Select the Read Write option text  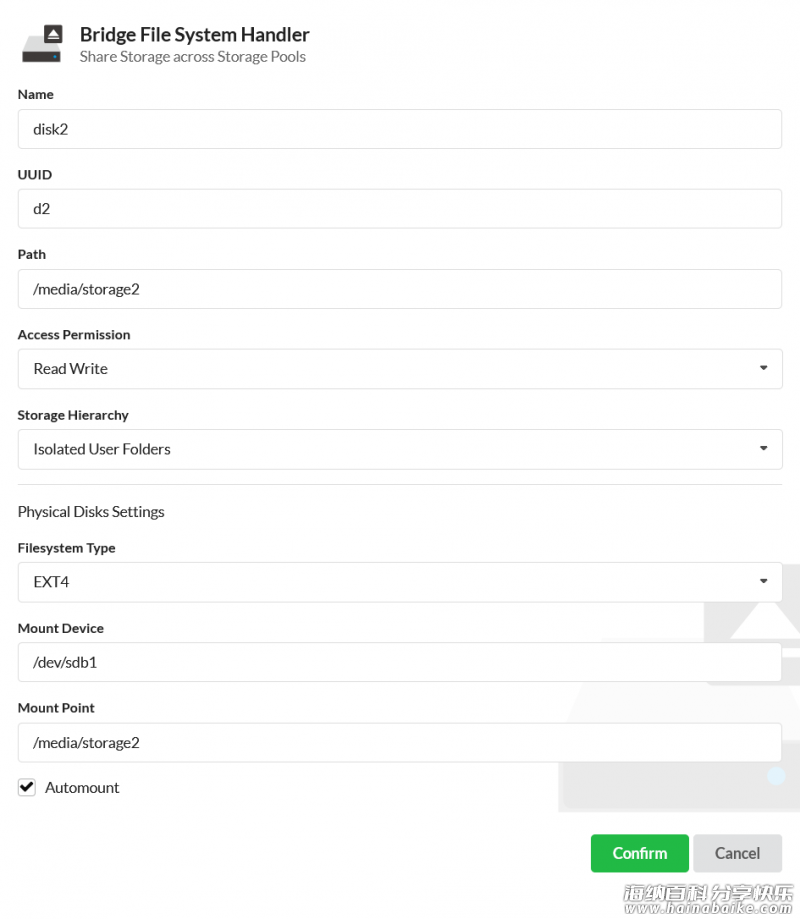pyautogui.click(x=70, y=369)
